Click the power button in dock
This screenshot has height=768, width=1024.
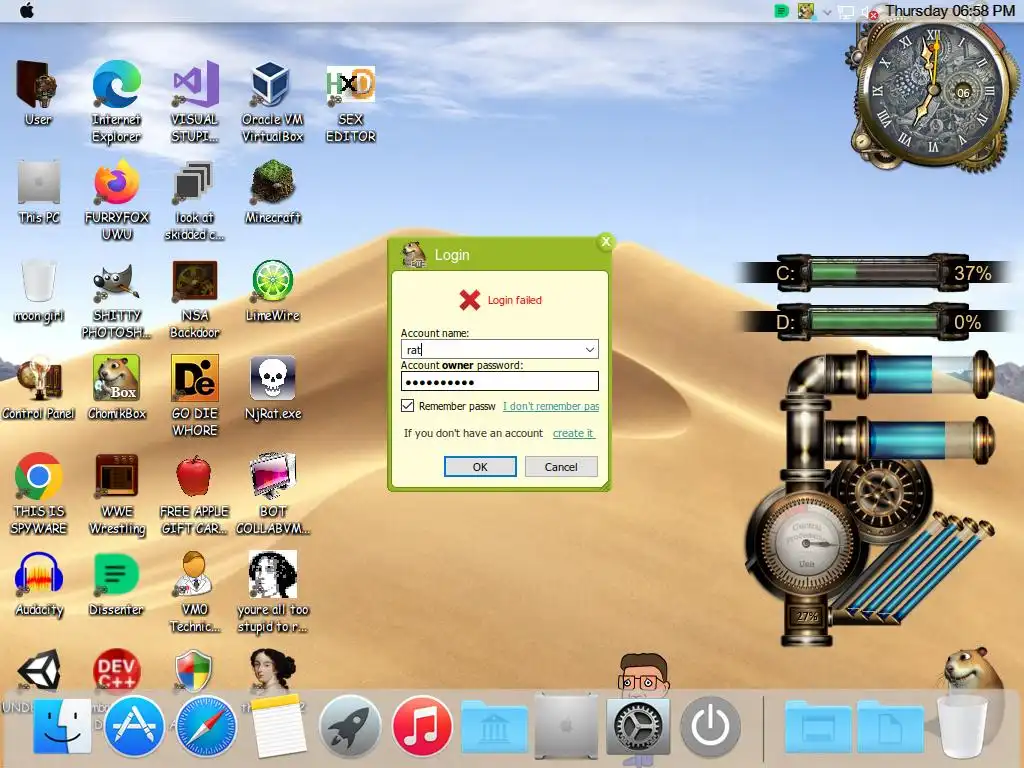[710, 726]
